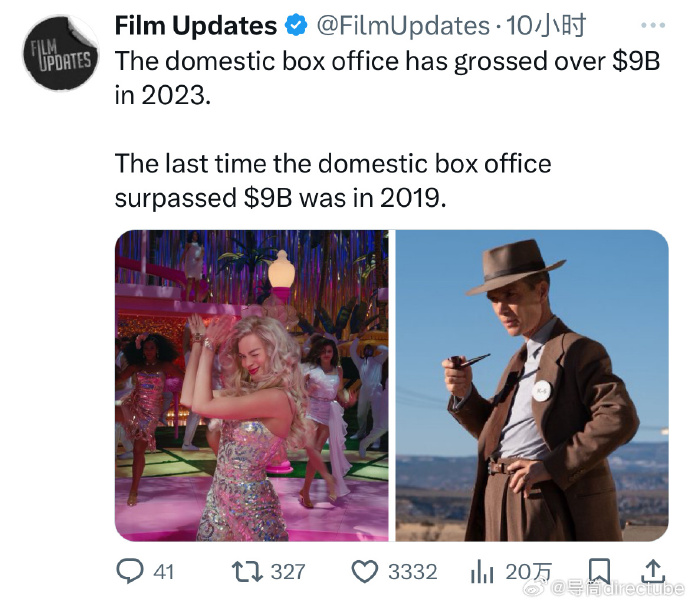Click the 10小时 timestamp
This screenshot has height=603, width=690.
pyautogui.click(x=545, y=25)
